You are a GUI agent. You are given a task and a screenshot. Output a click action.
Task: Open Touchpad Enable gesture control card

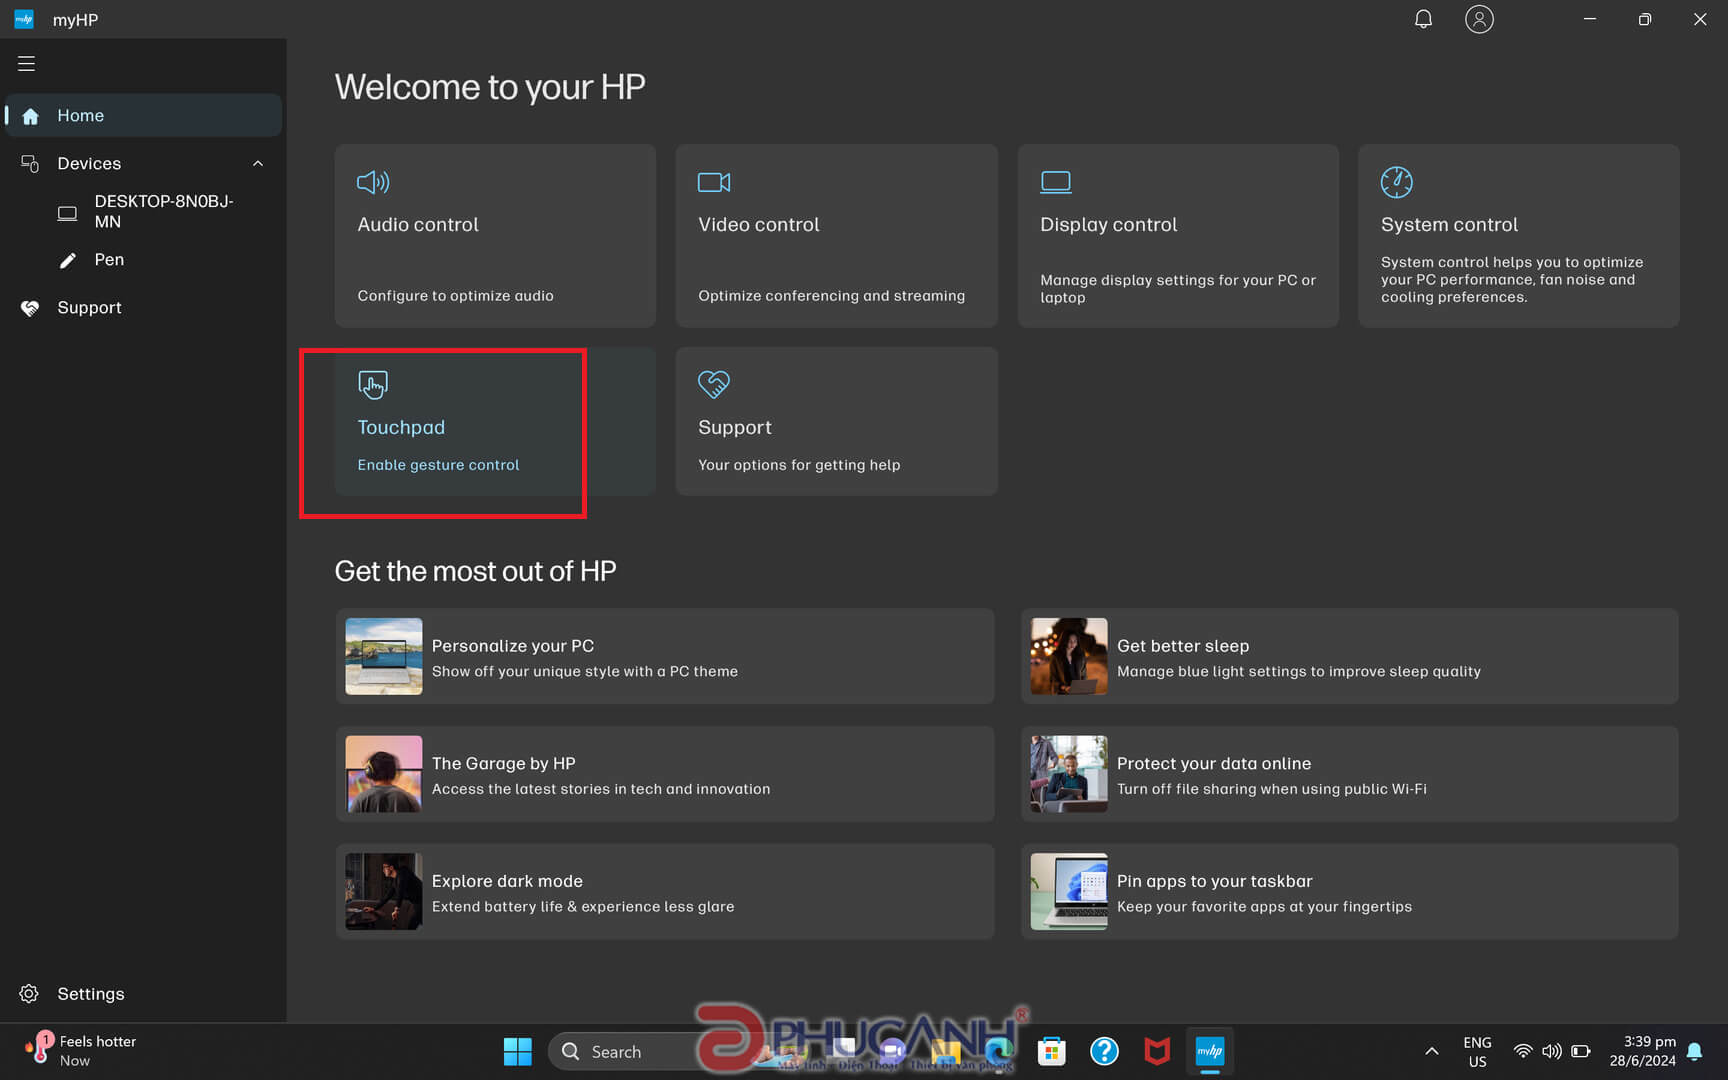495,421
